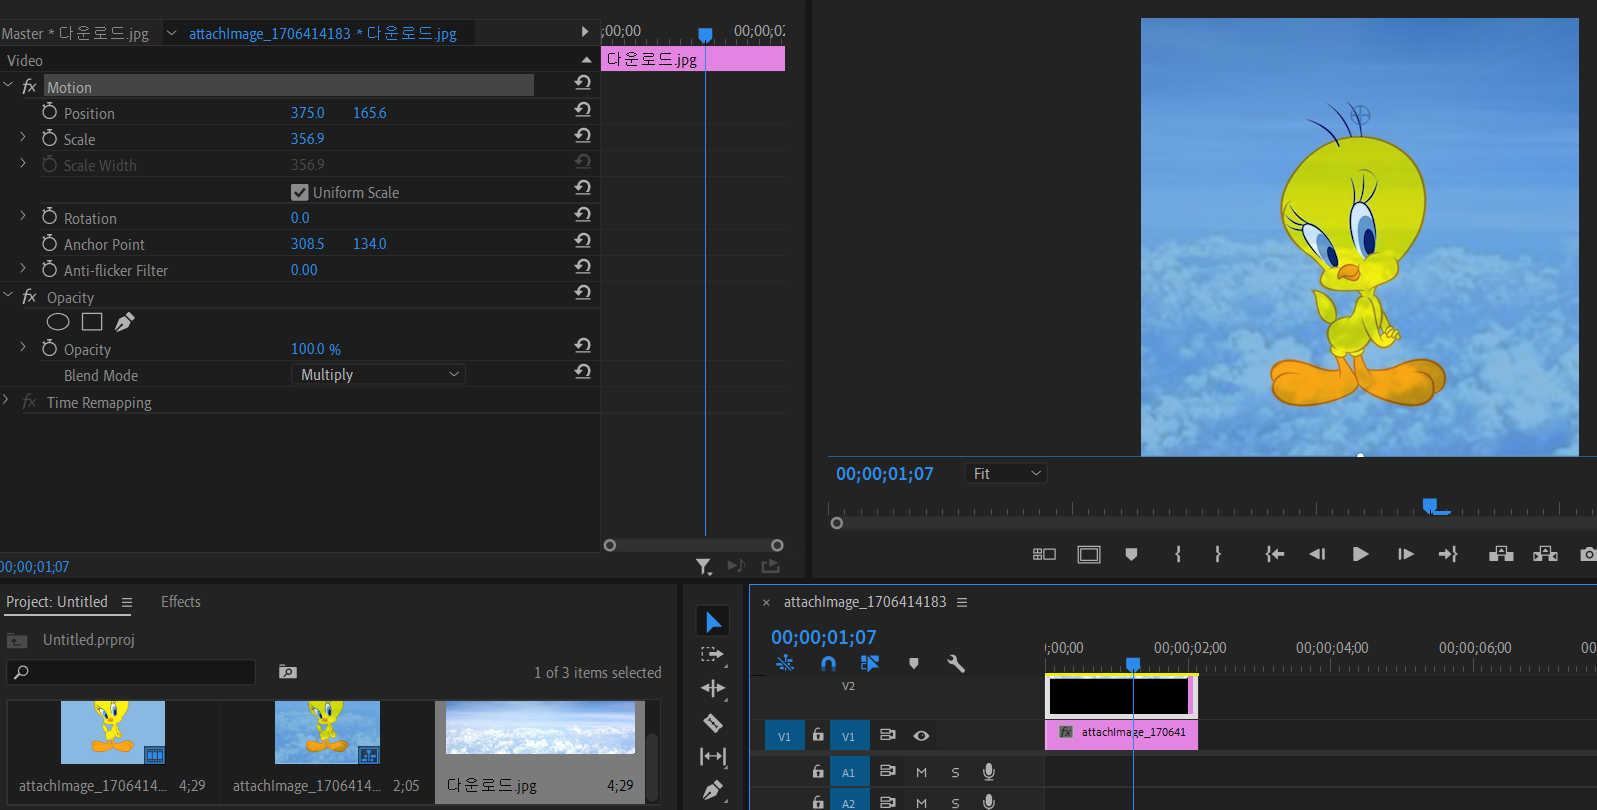Reset the Blend Mode parameter
The image size is (1597, 810).
[x=583, y=371]
